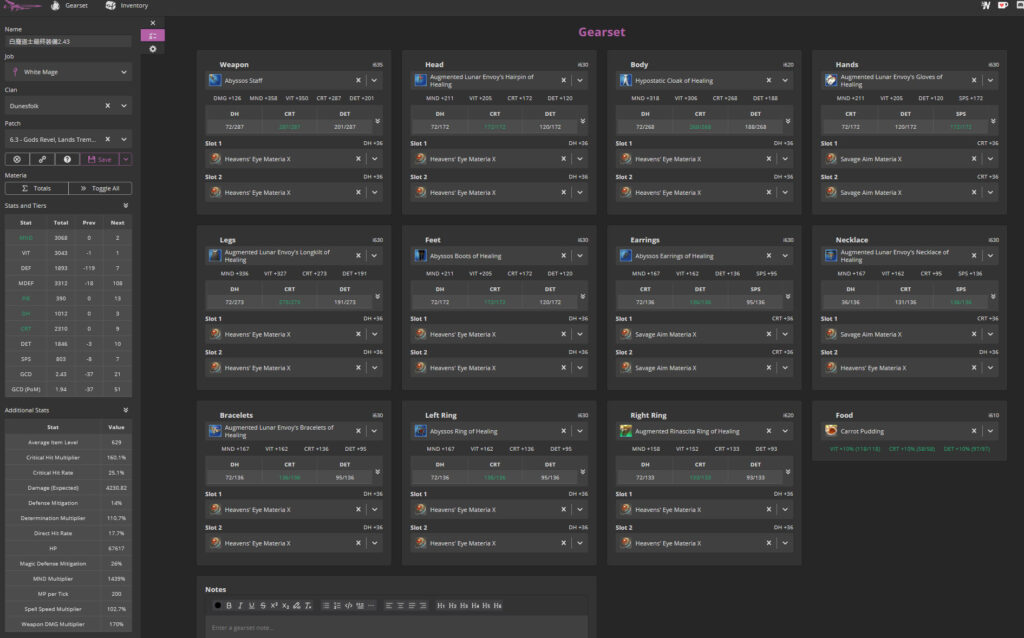The image size is (1024, 638).
Task: Open the Gearset tab
Action: click(x=68, y=6)
